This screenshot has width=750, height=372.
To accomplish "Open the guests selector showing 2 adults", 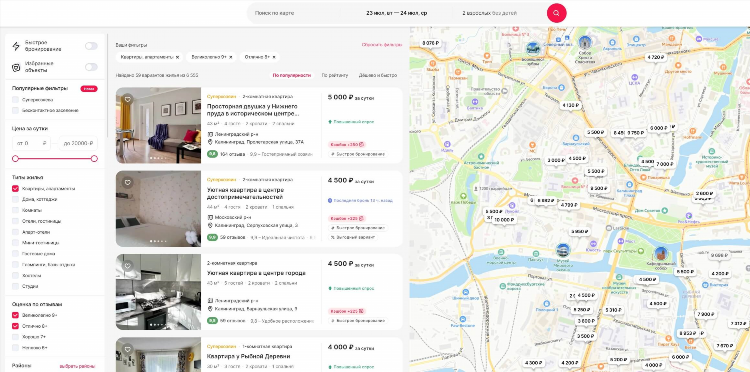I will point(489,13).
